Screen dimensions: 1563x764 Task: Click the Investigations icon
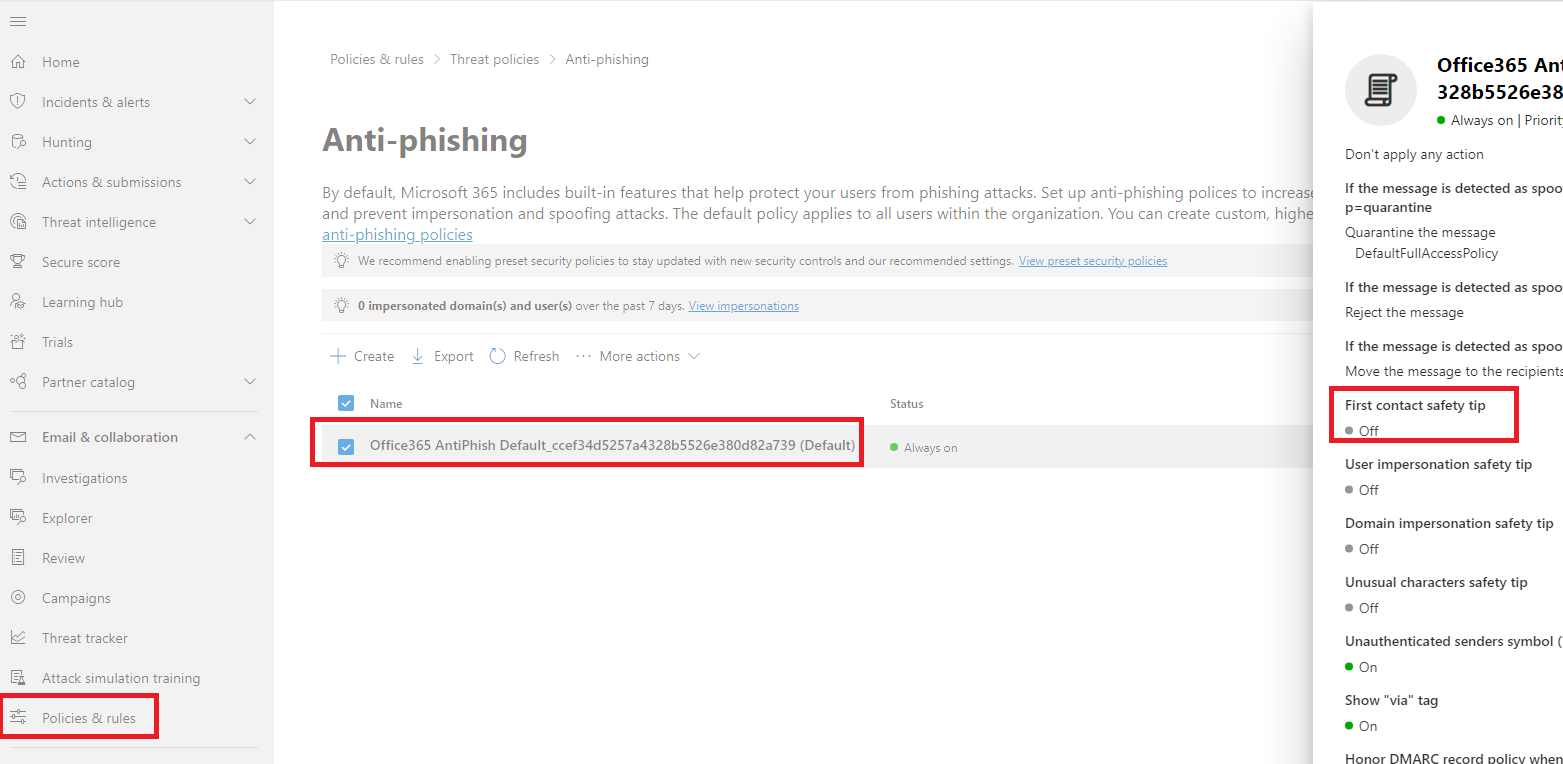pyautogui.click(x=18, y=478)
